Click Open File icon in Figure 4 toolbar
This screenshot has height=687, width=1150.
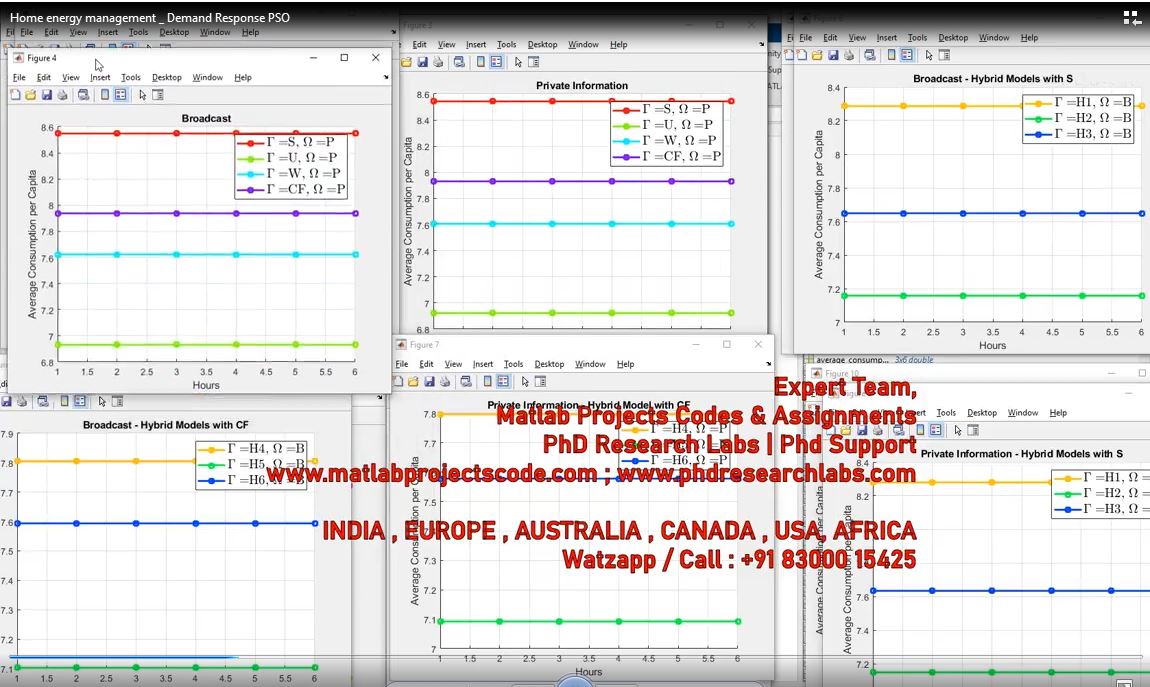point(30,95)
